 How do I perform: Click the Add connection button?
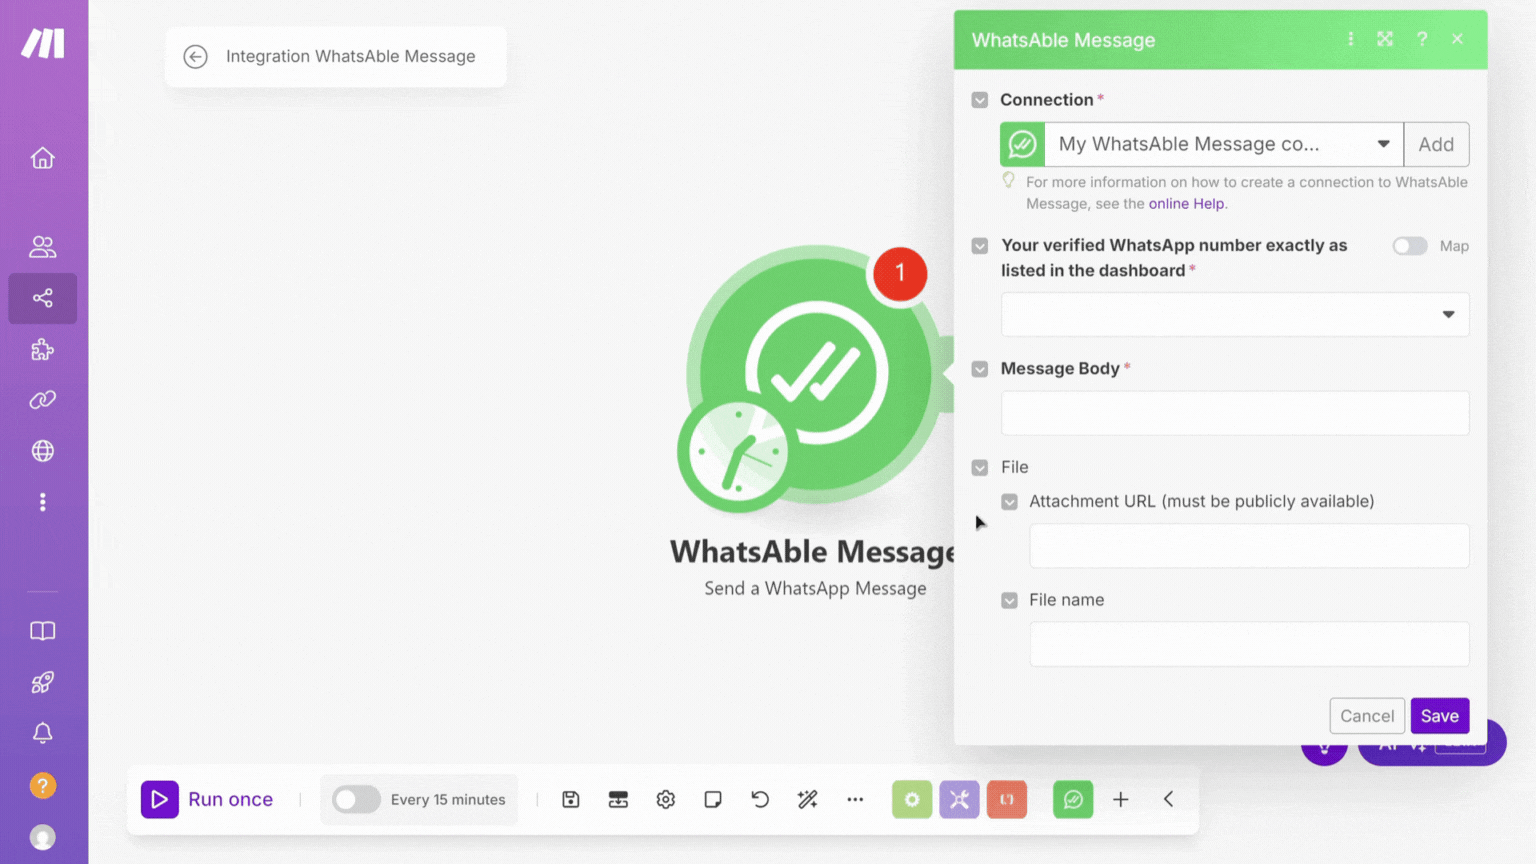(x=1436, y=144)
